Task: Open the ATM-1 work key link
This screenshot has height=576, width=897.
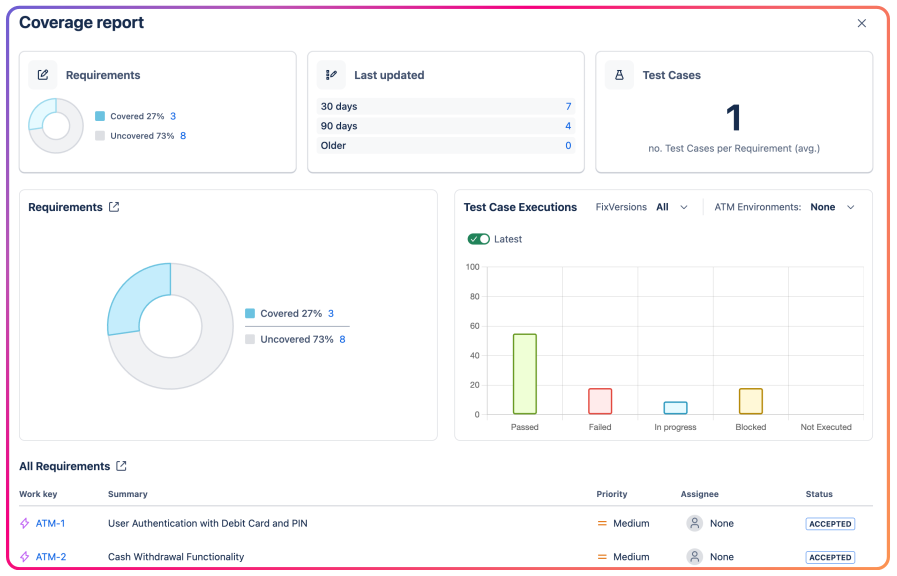Action: pos(50,523)
